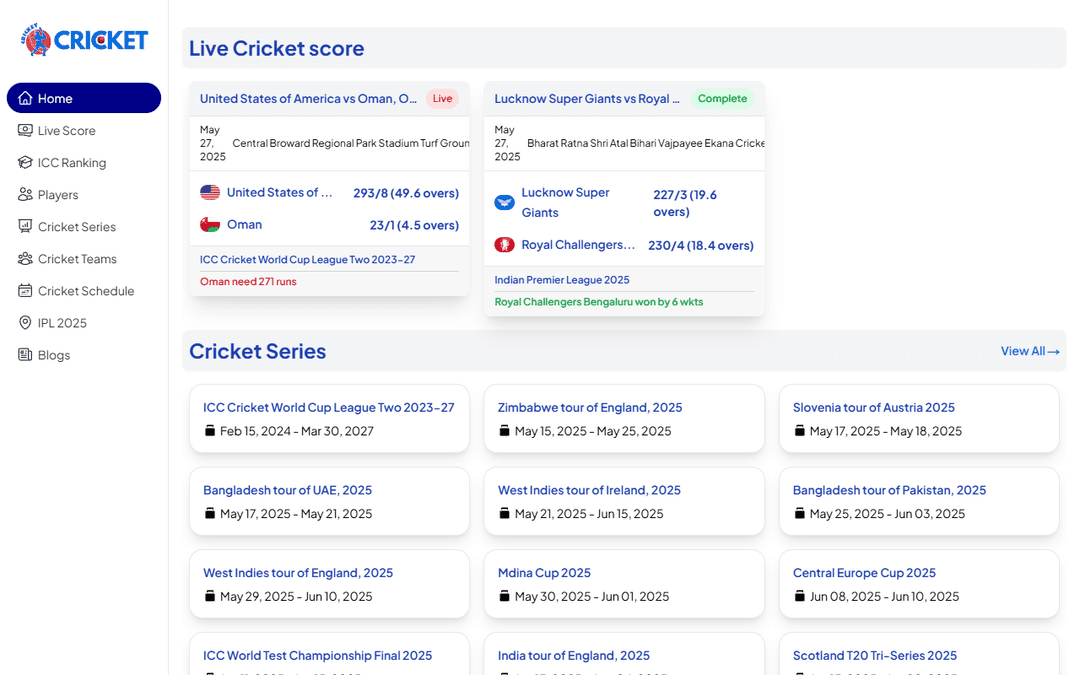Open United States of America vs Oman match title
The height and width of the screenshot is (675, 1080).
308,98
